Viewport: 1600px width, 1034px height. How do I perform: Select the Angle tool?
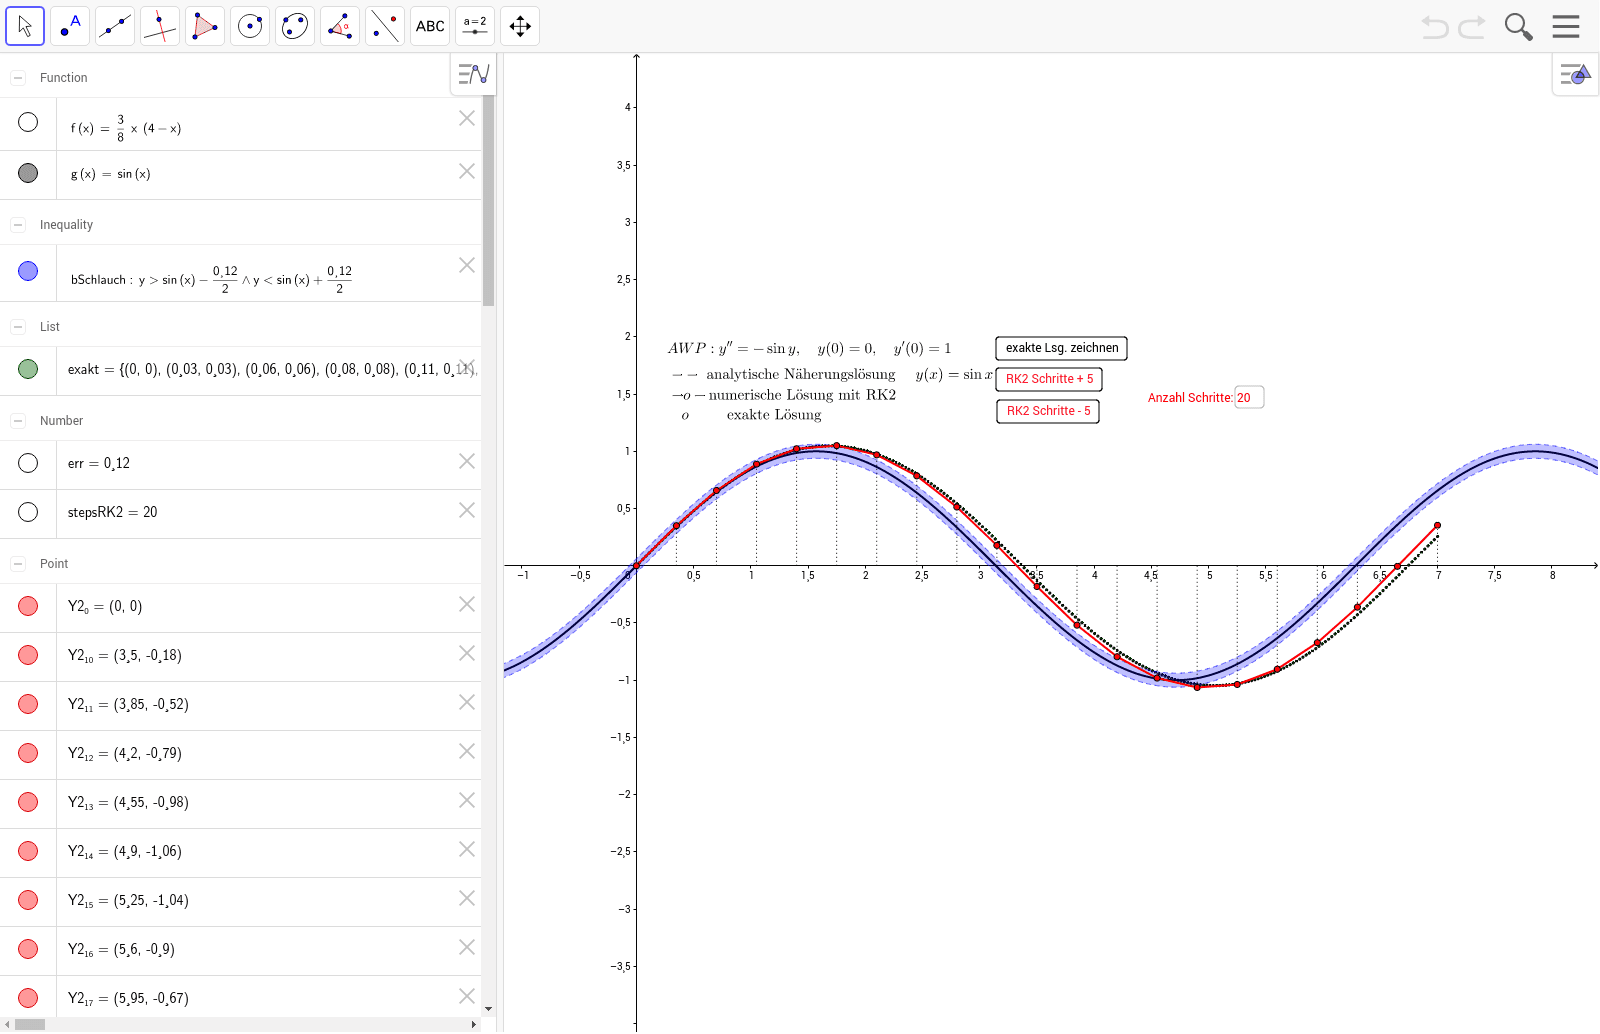point(340,26)
